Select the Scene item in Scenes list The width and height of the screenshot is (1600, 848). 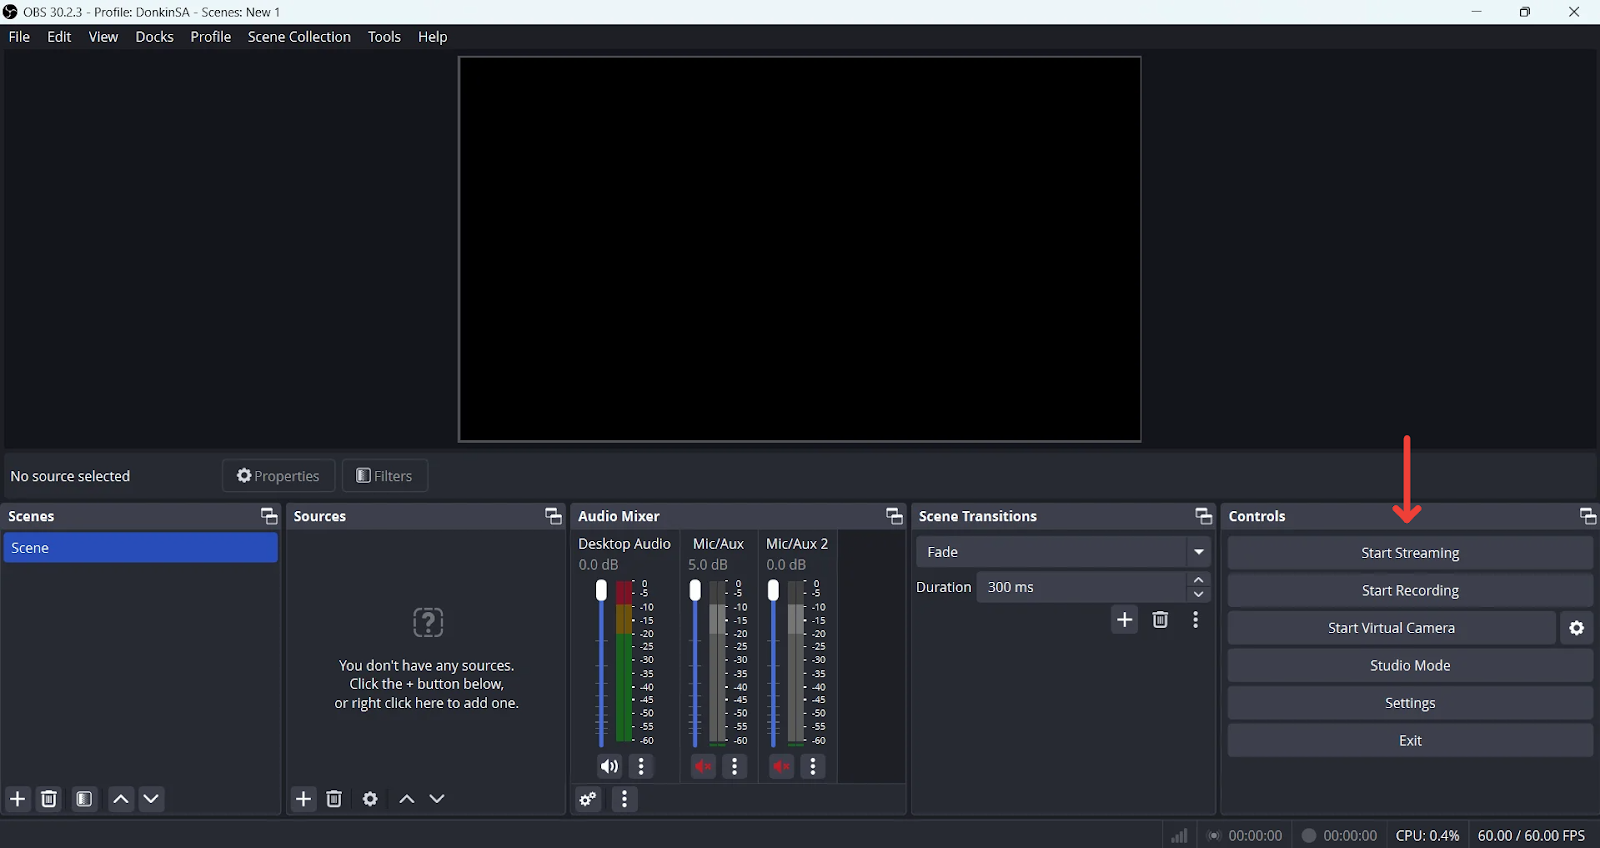click(x=140, y=548)
